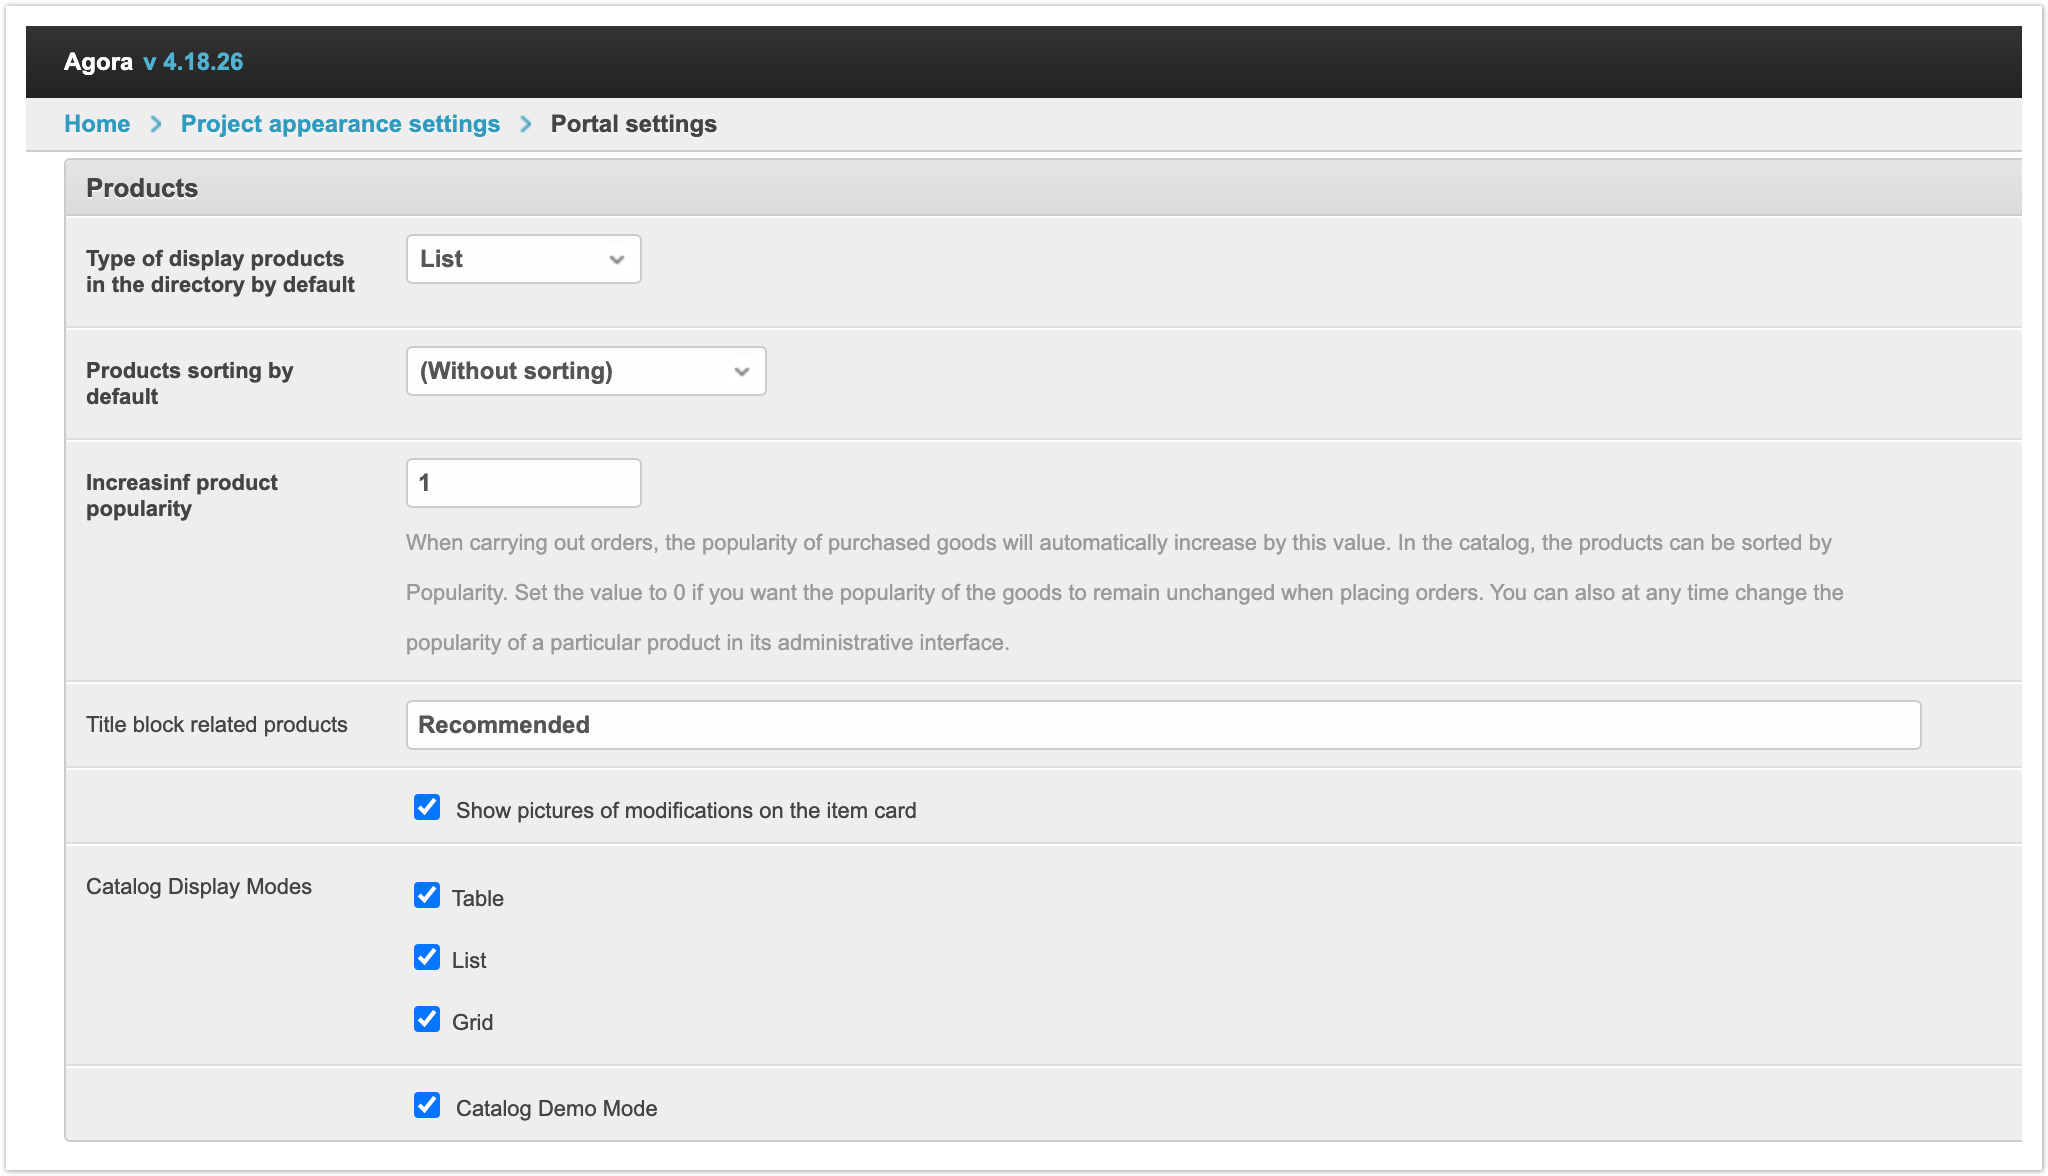Image resolution: width=2048 pixels, height=1176 pixels.
Task: Click the Portal settings breadcrumb text
Action: pyautogui.click(x=633, y=124)
